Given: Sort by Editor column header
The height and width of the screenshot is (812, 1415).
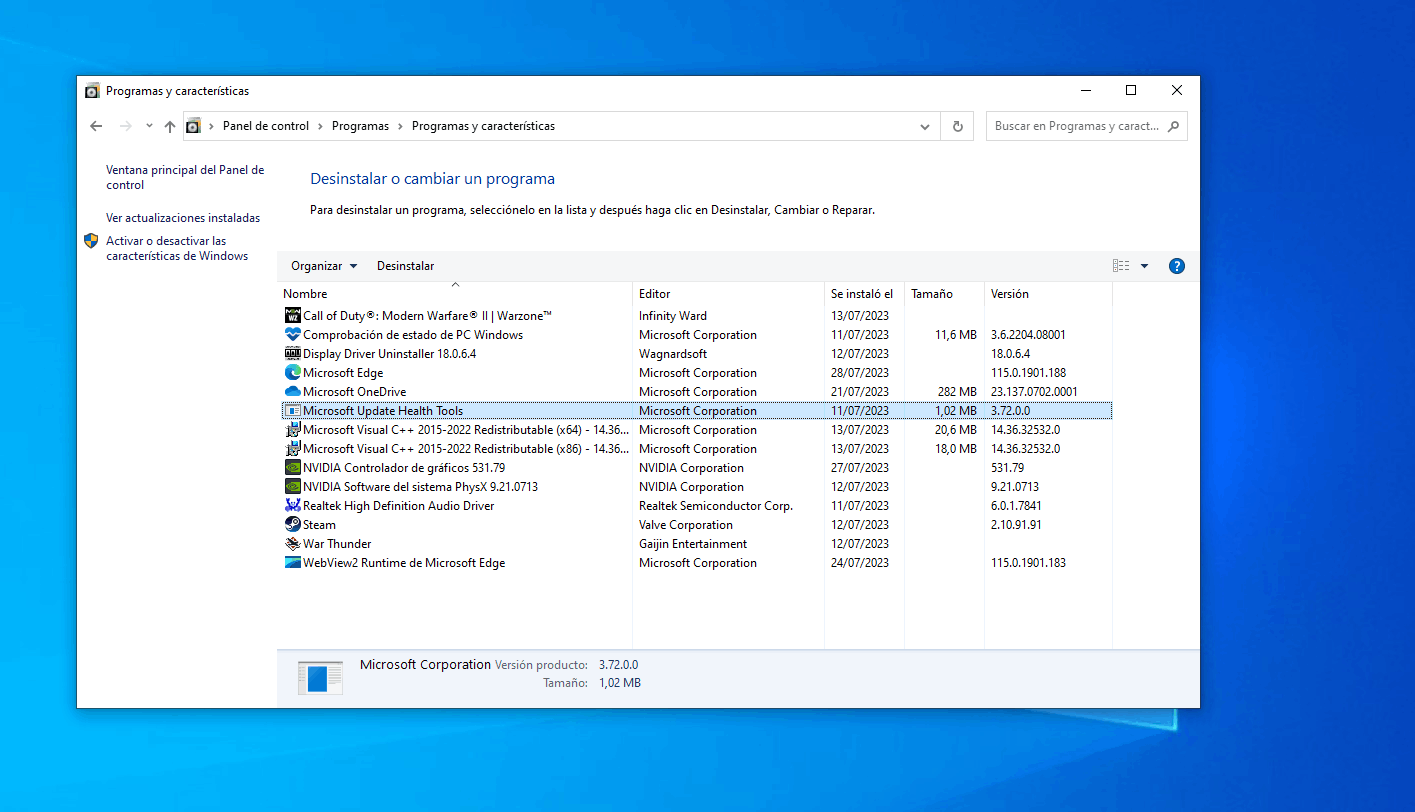Looking at the screenshot, I should click(729, 294).
